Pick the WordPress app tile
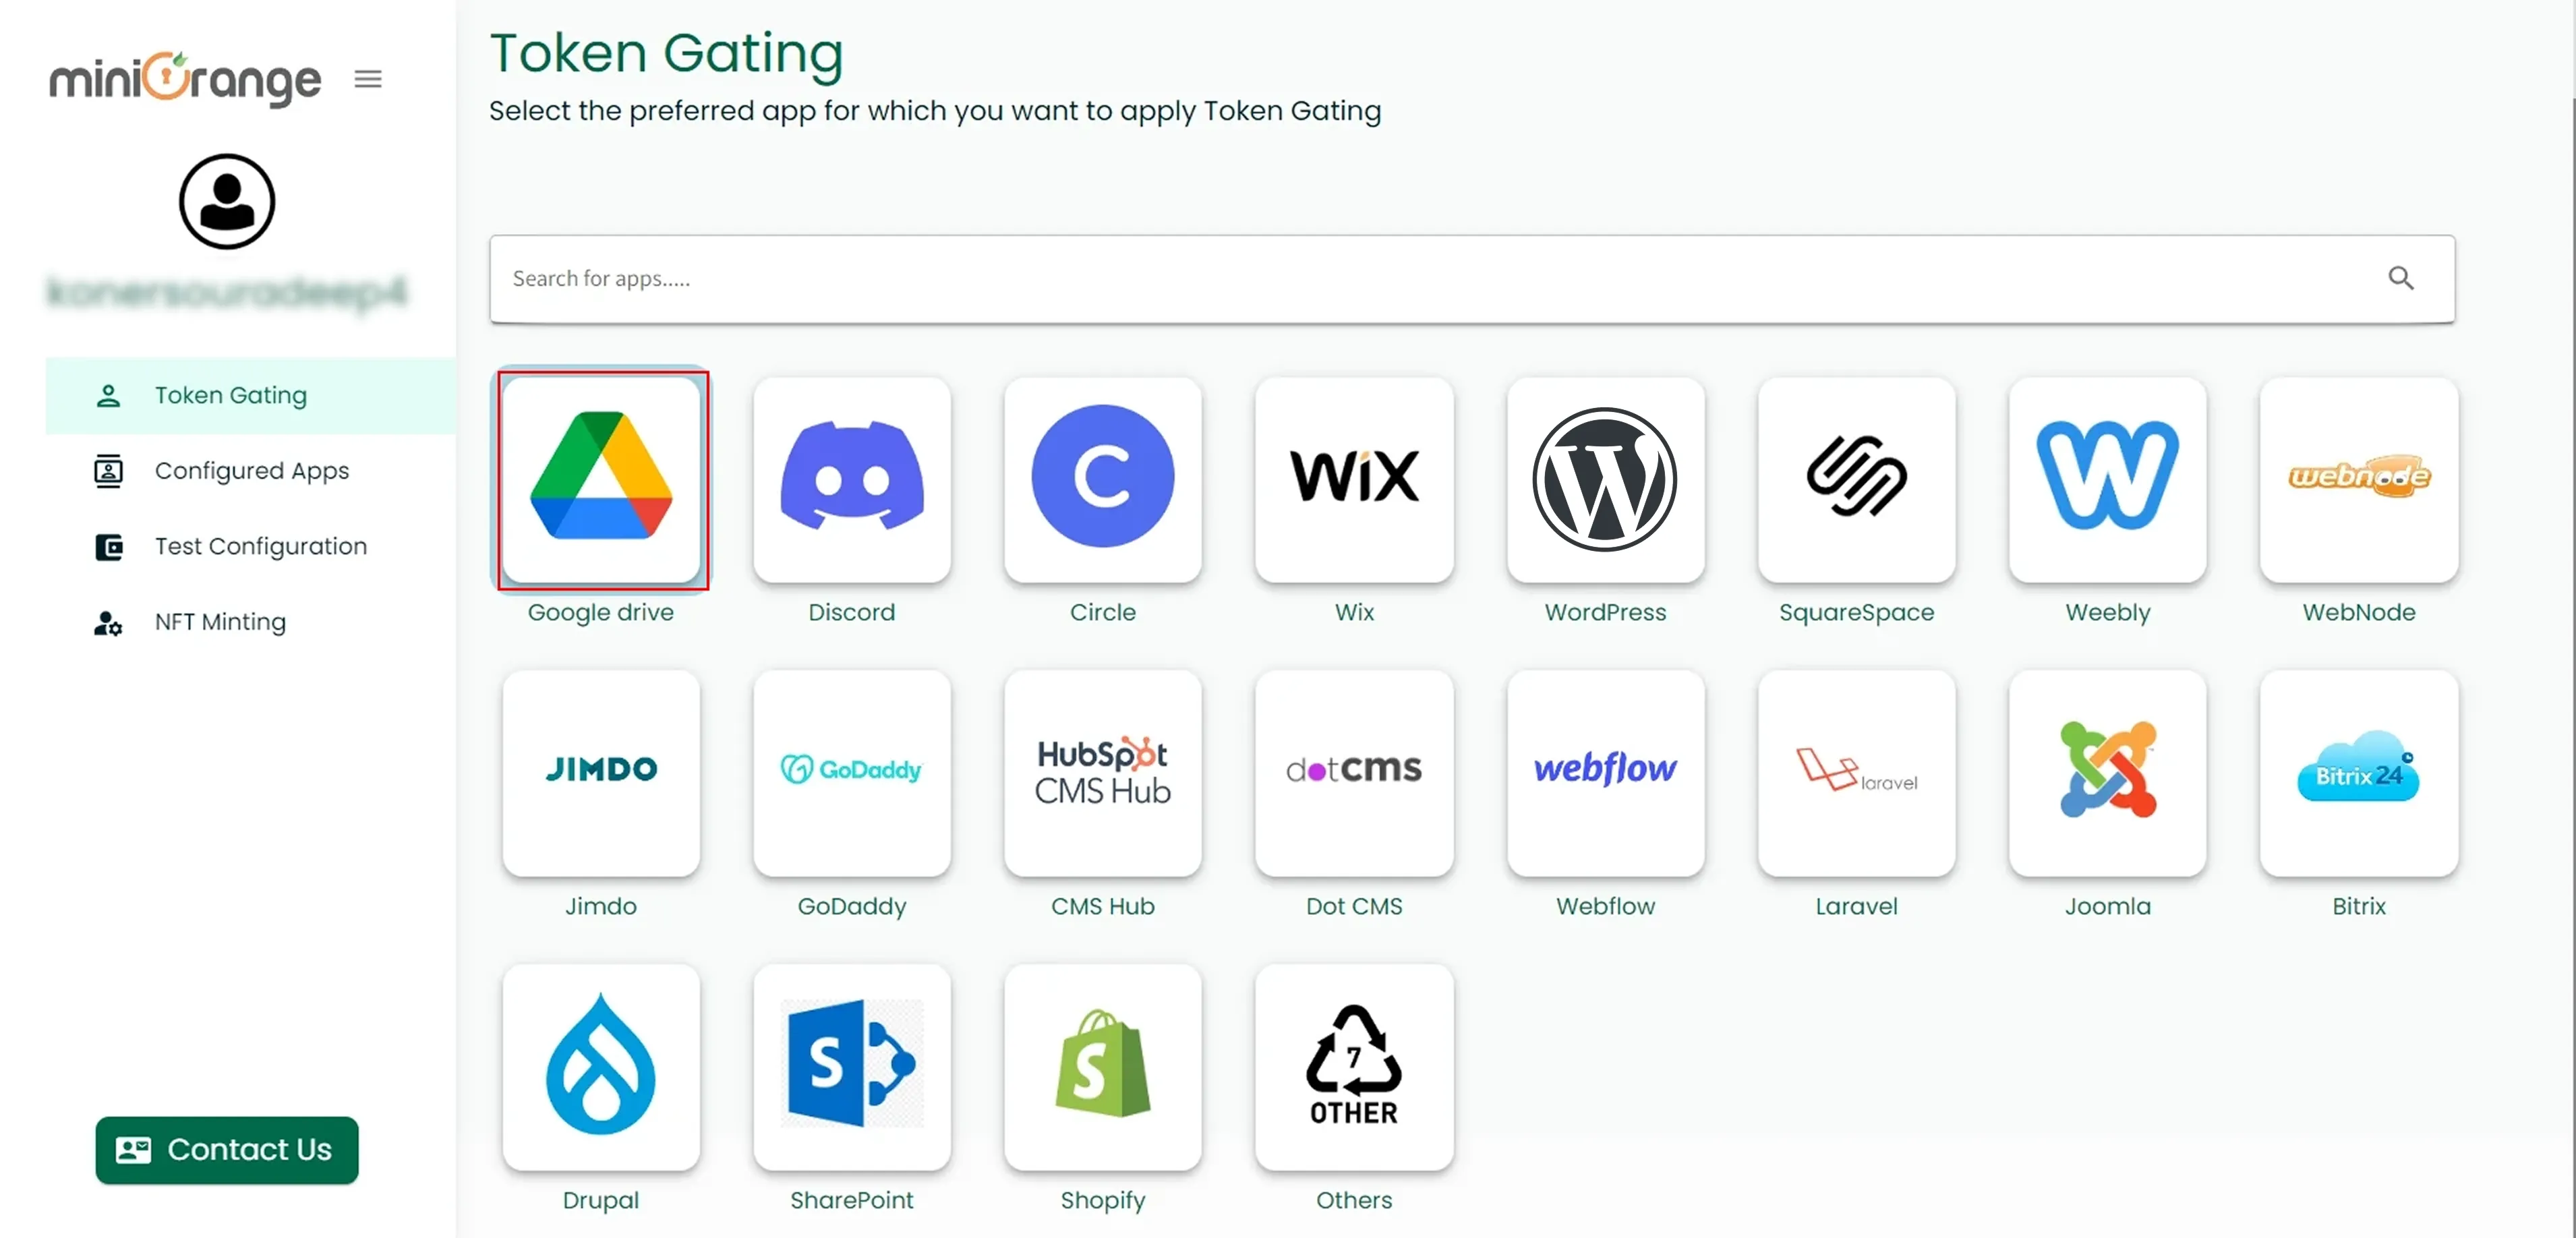2576x1238 pixels. pyautogui.click(x=1605, y=479)
